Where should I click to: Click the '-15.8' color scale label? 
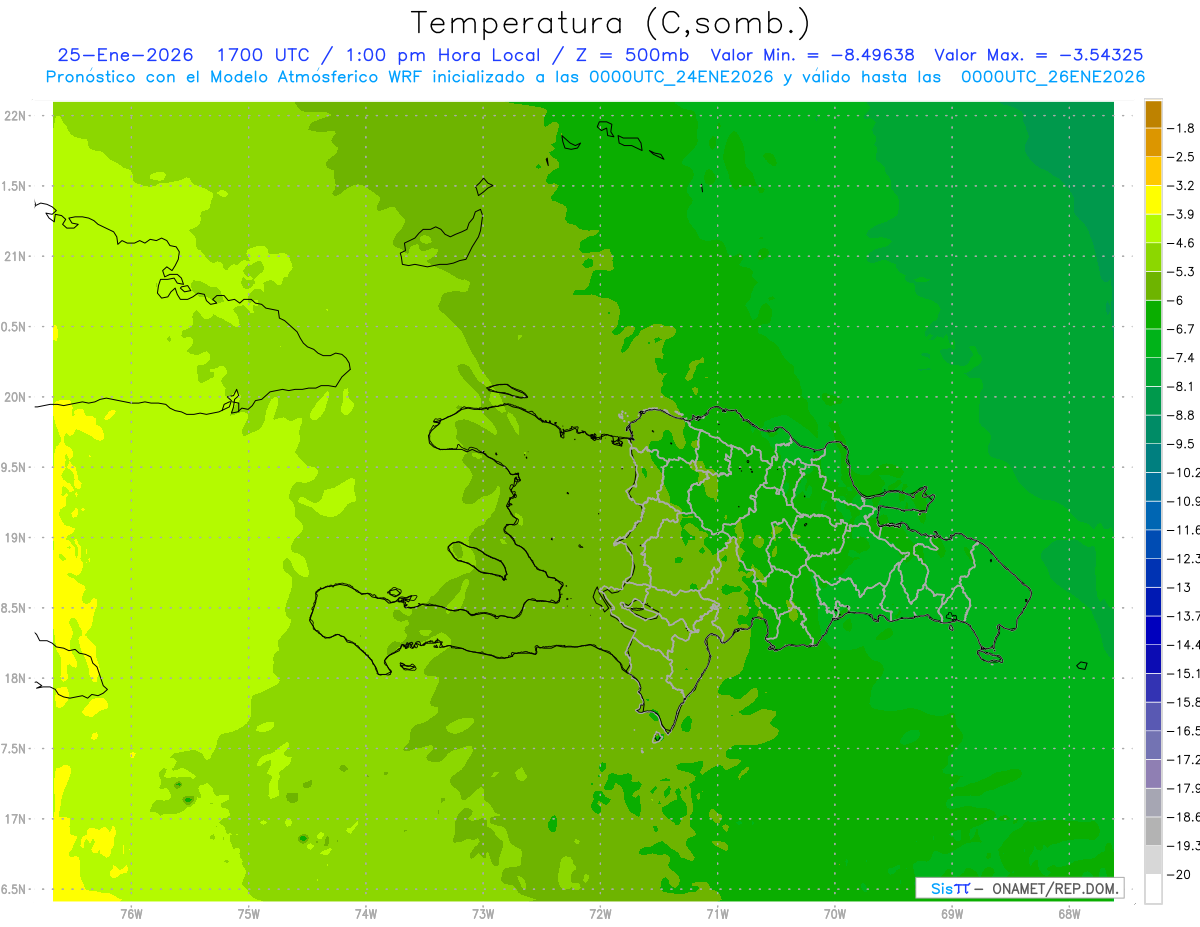tap(1184, 702)
